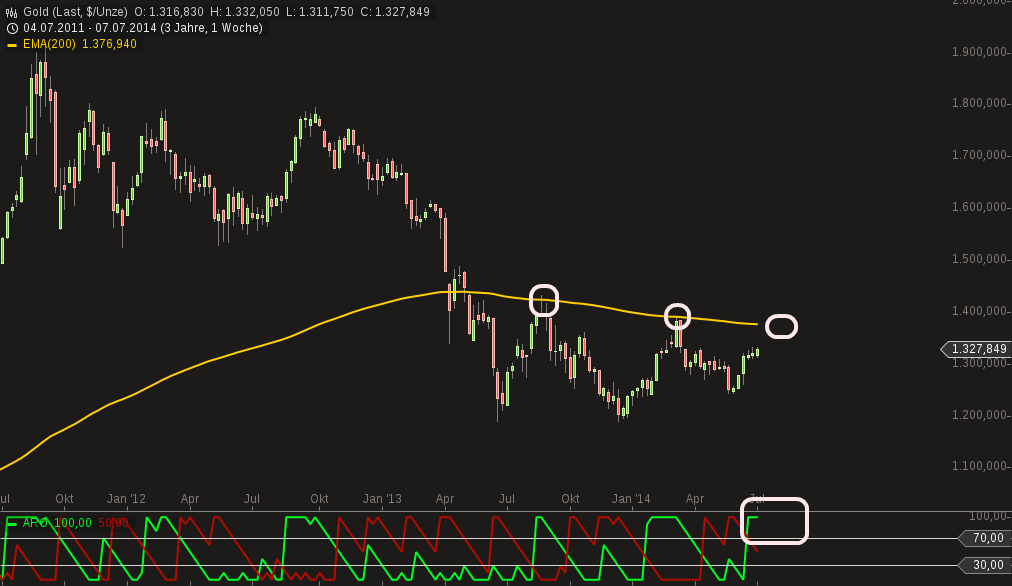Select the green Aroon legend marker
Screen dimensions: 1012x586
point(13,522)
